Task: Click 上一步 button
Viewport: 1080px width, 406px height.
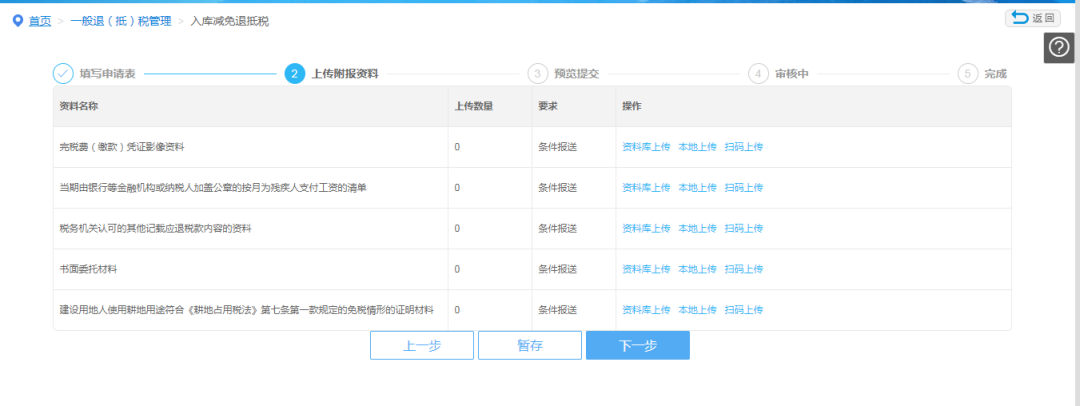Action: 422,345
